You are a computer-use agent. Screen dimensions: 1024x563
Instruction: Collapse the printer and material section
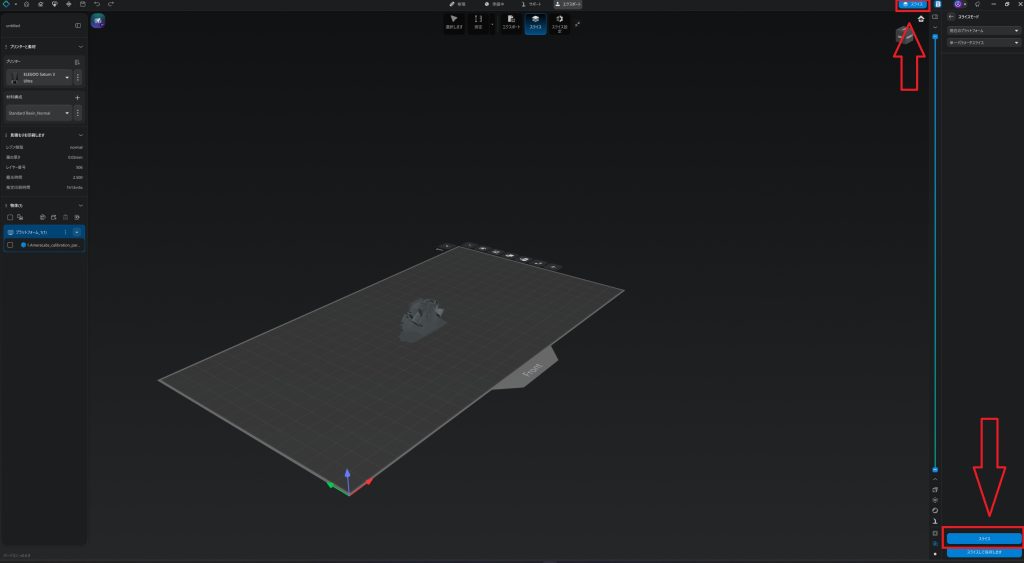[80, 46]
